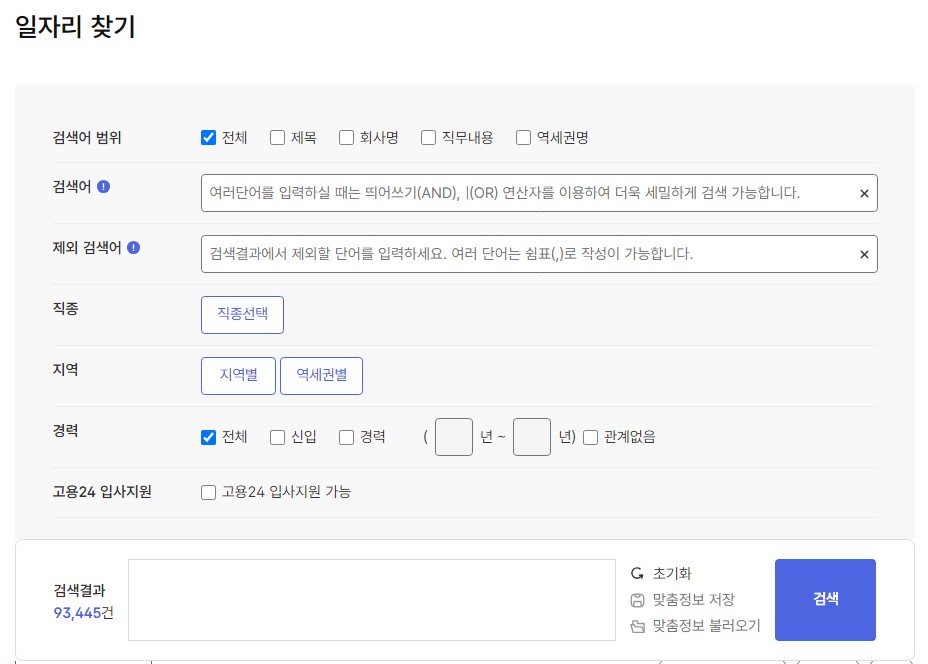Check the 역세권명 checkbox

522,137
